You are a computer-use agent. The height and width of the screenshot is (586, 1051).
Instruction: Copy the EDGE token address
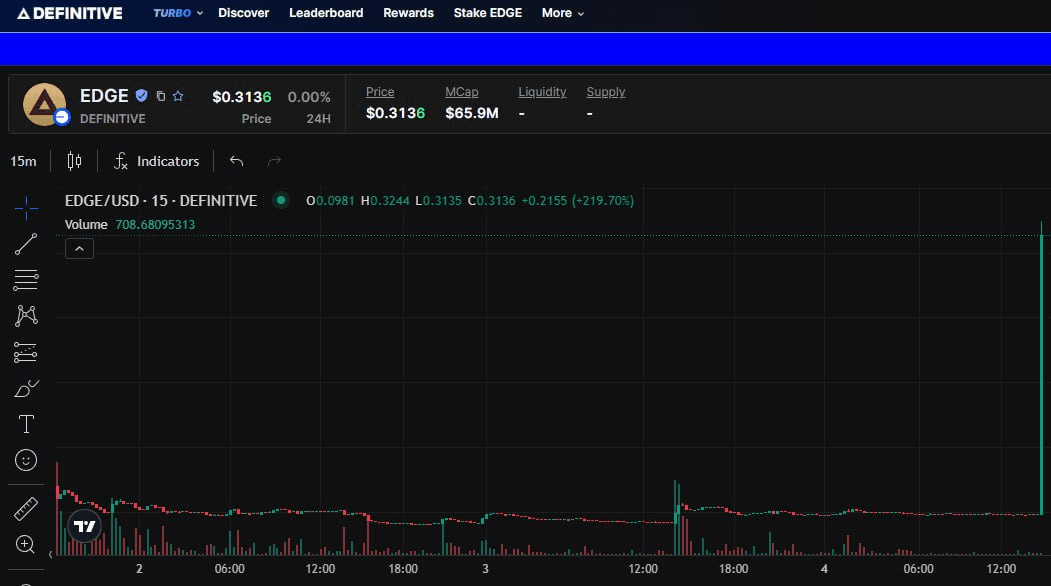coord(160,96)
